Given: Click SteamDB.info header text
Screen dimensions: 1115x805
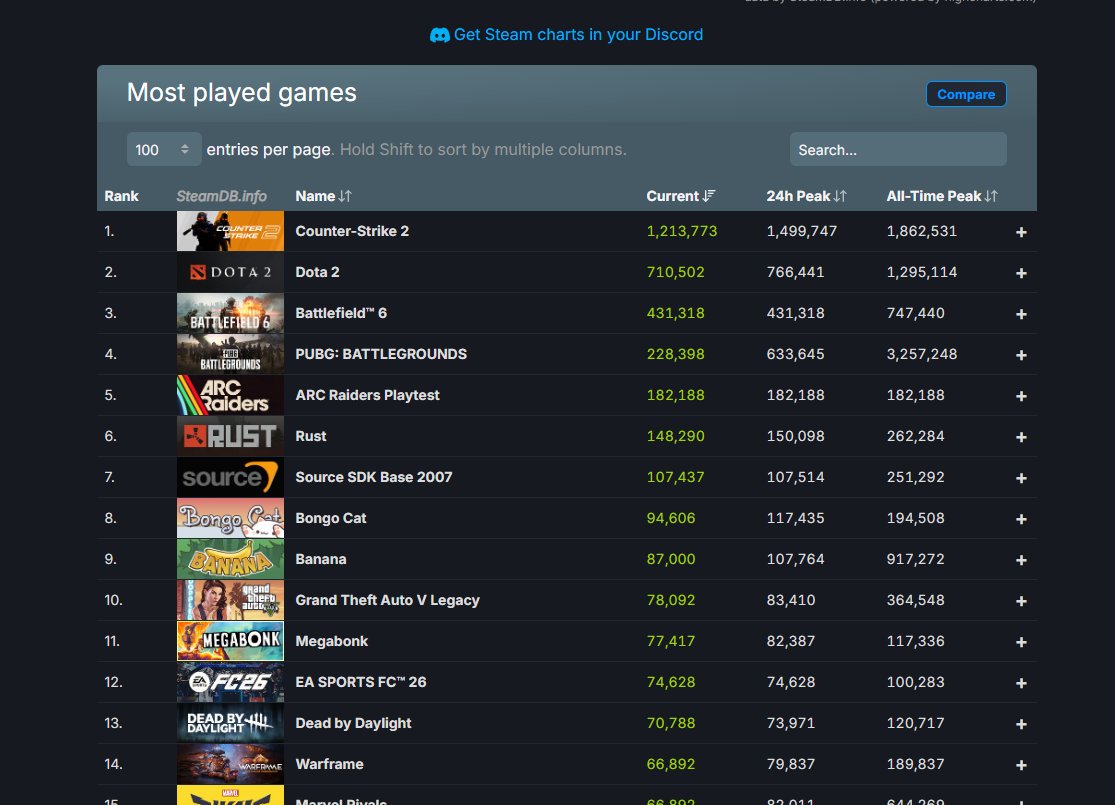Looking at the screenshot, I should coord(221,196).
